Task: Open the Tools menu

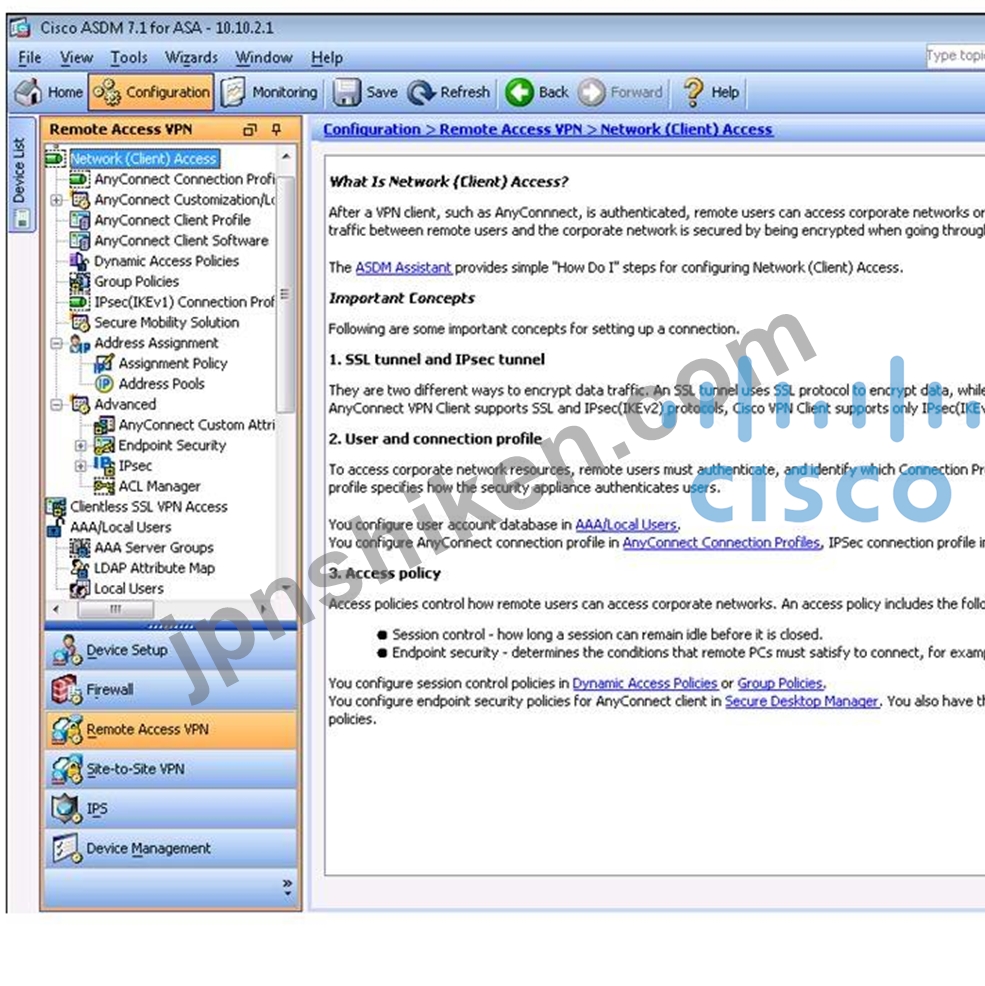Action: tap(129, 57)
